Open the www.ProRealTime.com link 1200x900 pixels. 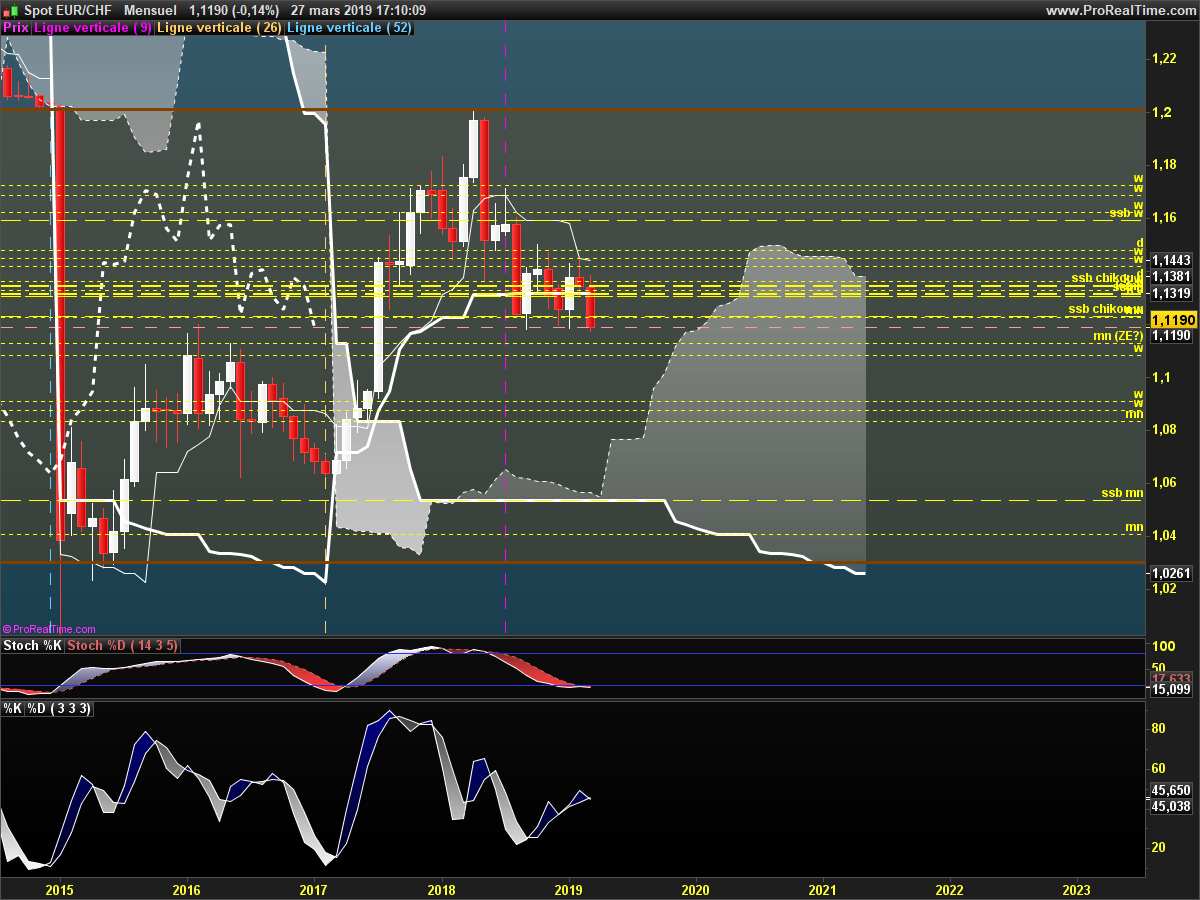1121,10
